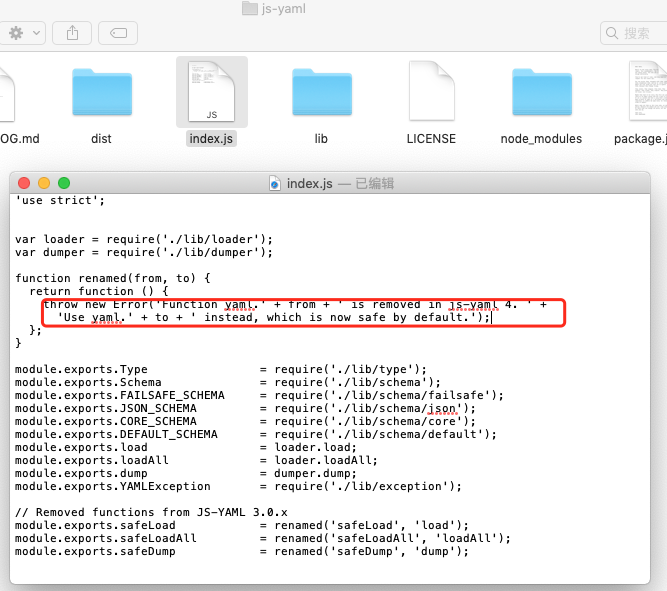Click the lib folder name label

(321, 139)
